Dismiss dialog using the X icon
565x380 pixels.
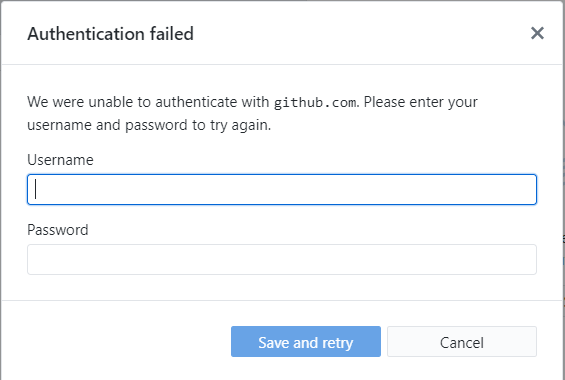tap(537, 33)
